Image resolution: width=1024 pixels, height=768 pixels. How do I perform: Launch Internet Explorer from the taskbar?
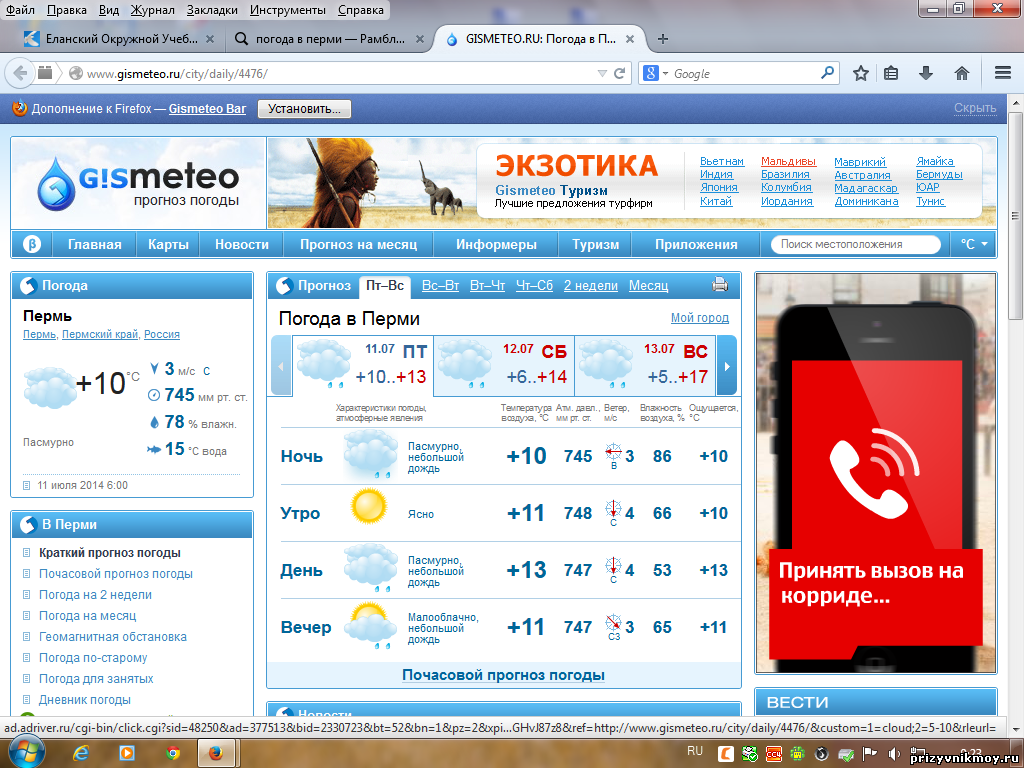81,754
